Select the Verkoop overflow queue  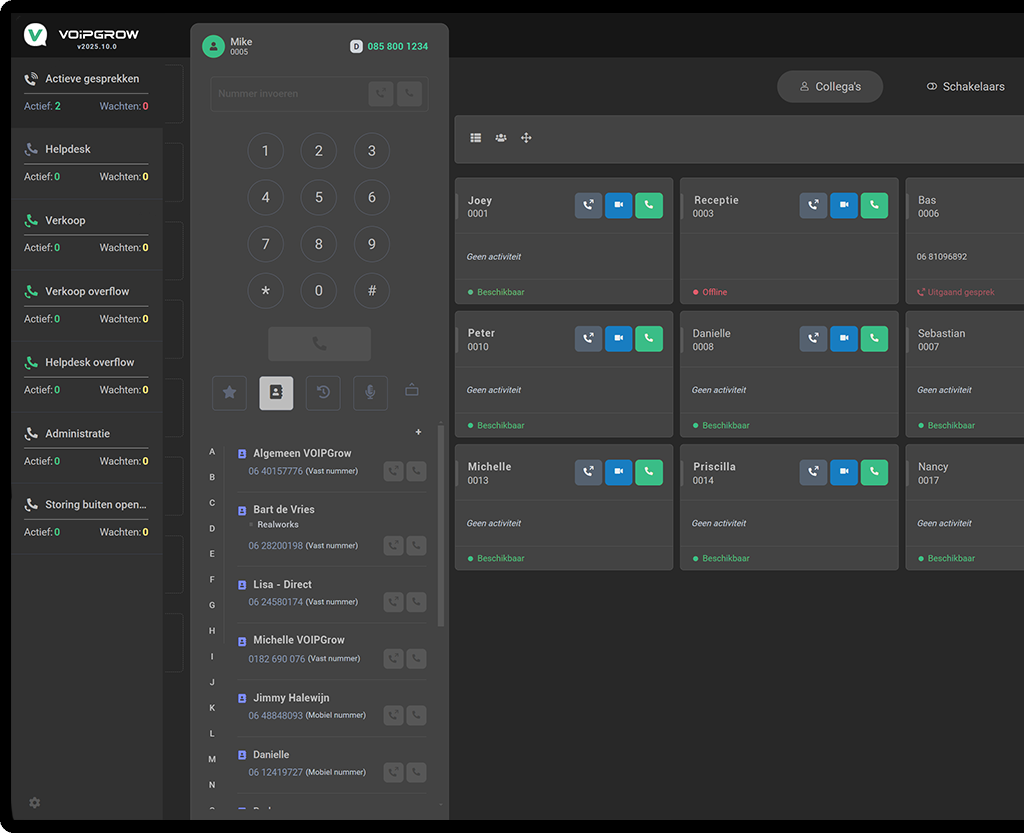pos(86,292)
